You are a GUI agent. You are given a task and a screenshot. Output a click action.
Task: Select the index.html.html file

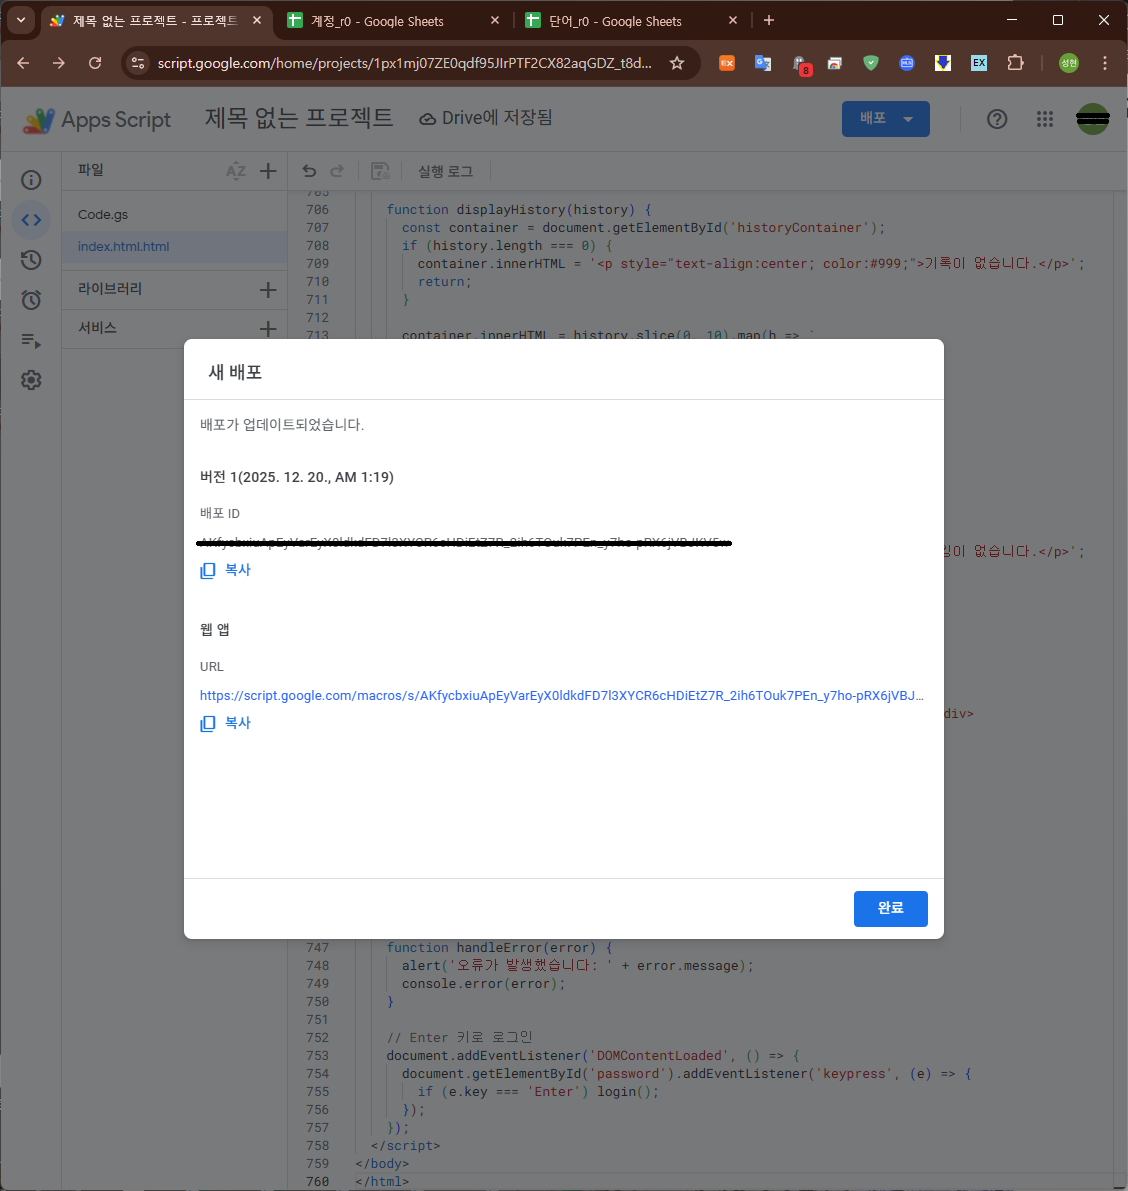point(174,246)
